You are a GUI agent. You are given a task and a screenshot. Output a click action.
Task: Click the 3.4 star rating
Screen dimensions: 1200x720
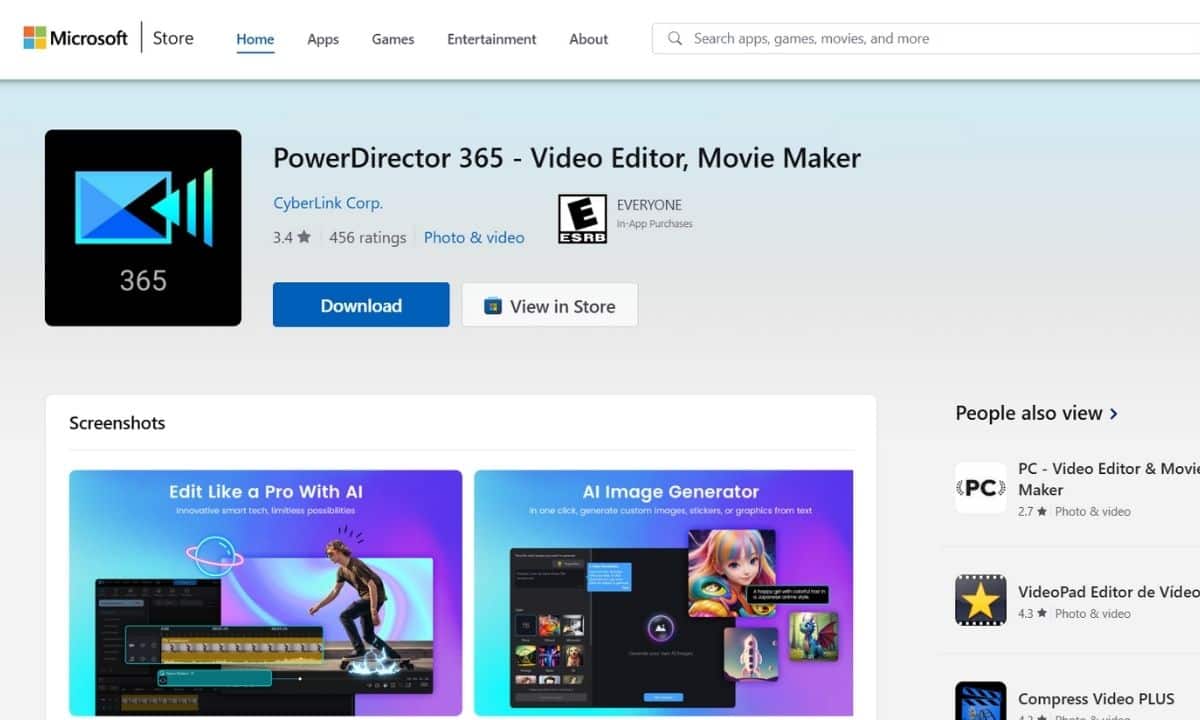click(x=292, y=237)
